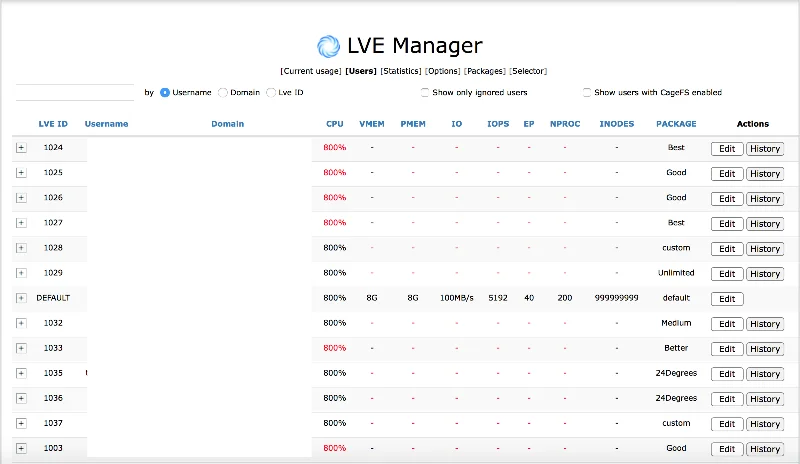Image resolution: width=800 pixels, height=464 pixels.
Task: Open the Current usage tab
Action: pos(311,71)
